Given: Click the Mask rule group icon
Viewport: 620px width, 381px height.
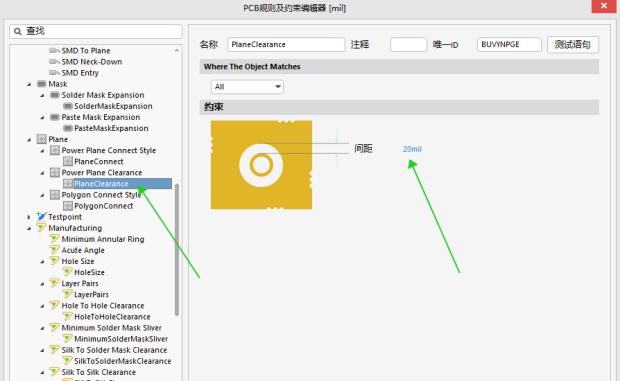Looking at the screenshot, I should click(42, 84).
